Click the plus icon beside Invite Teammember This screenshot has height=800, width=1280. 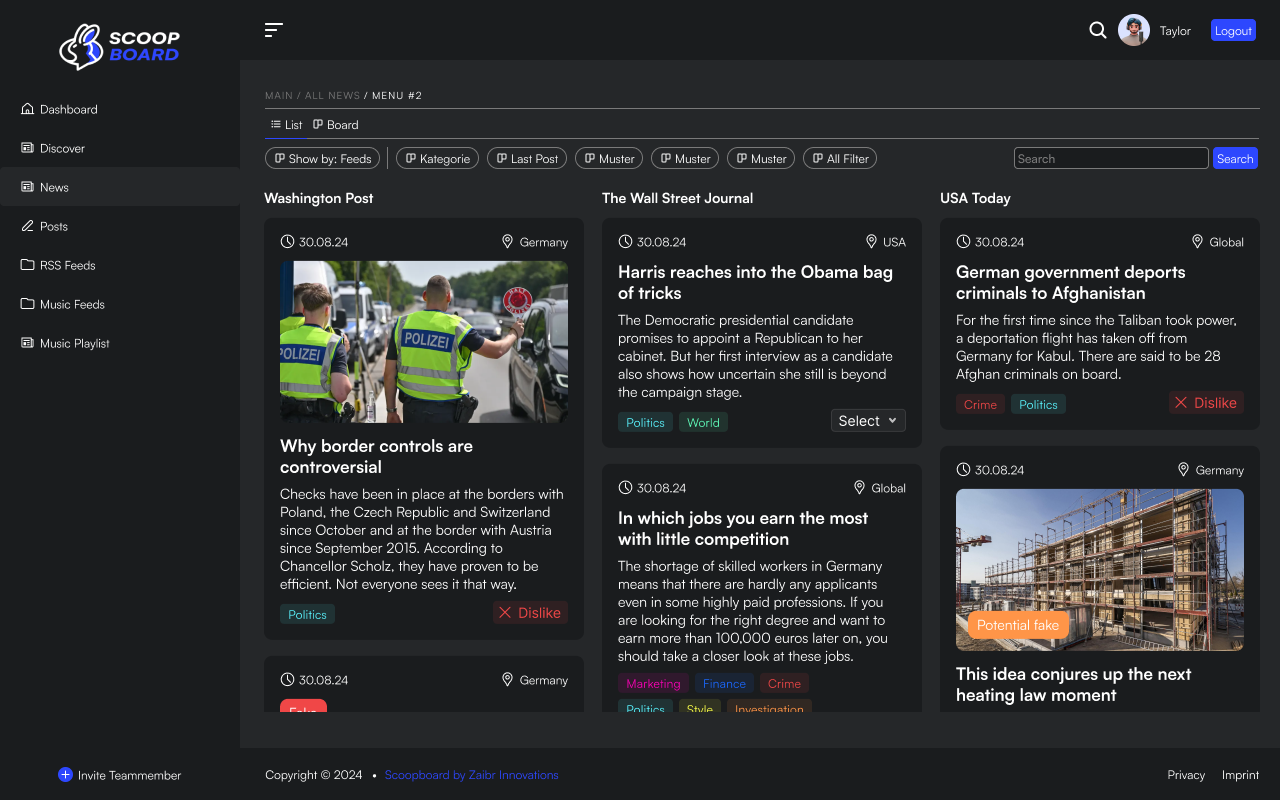point(65,775)
